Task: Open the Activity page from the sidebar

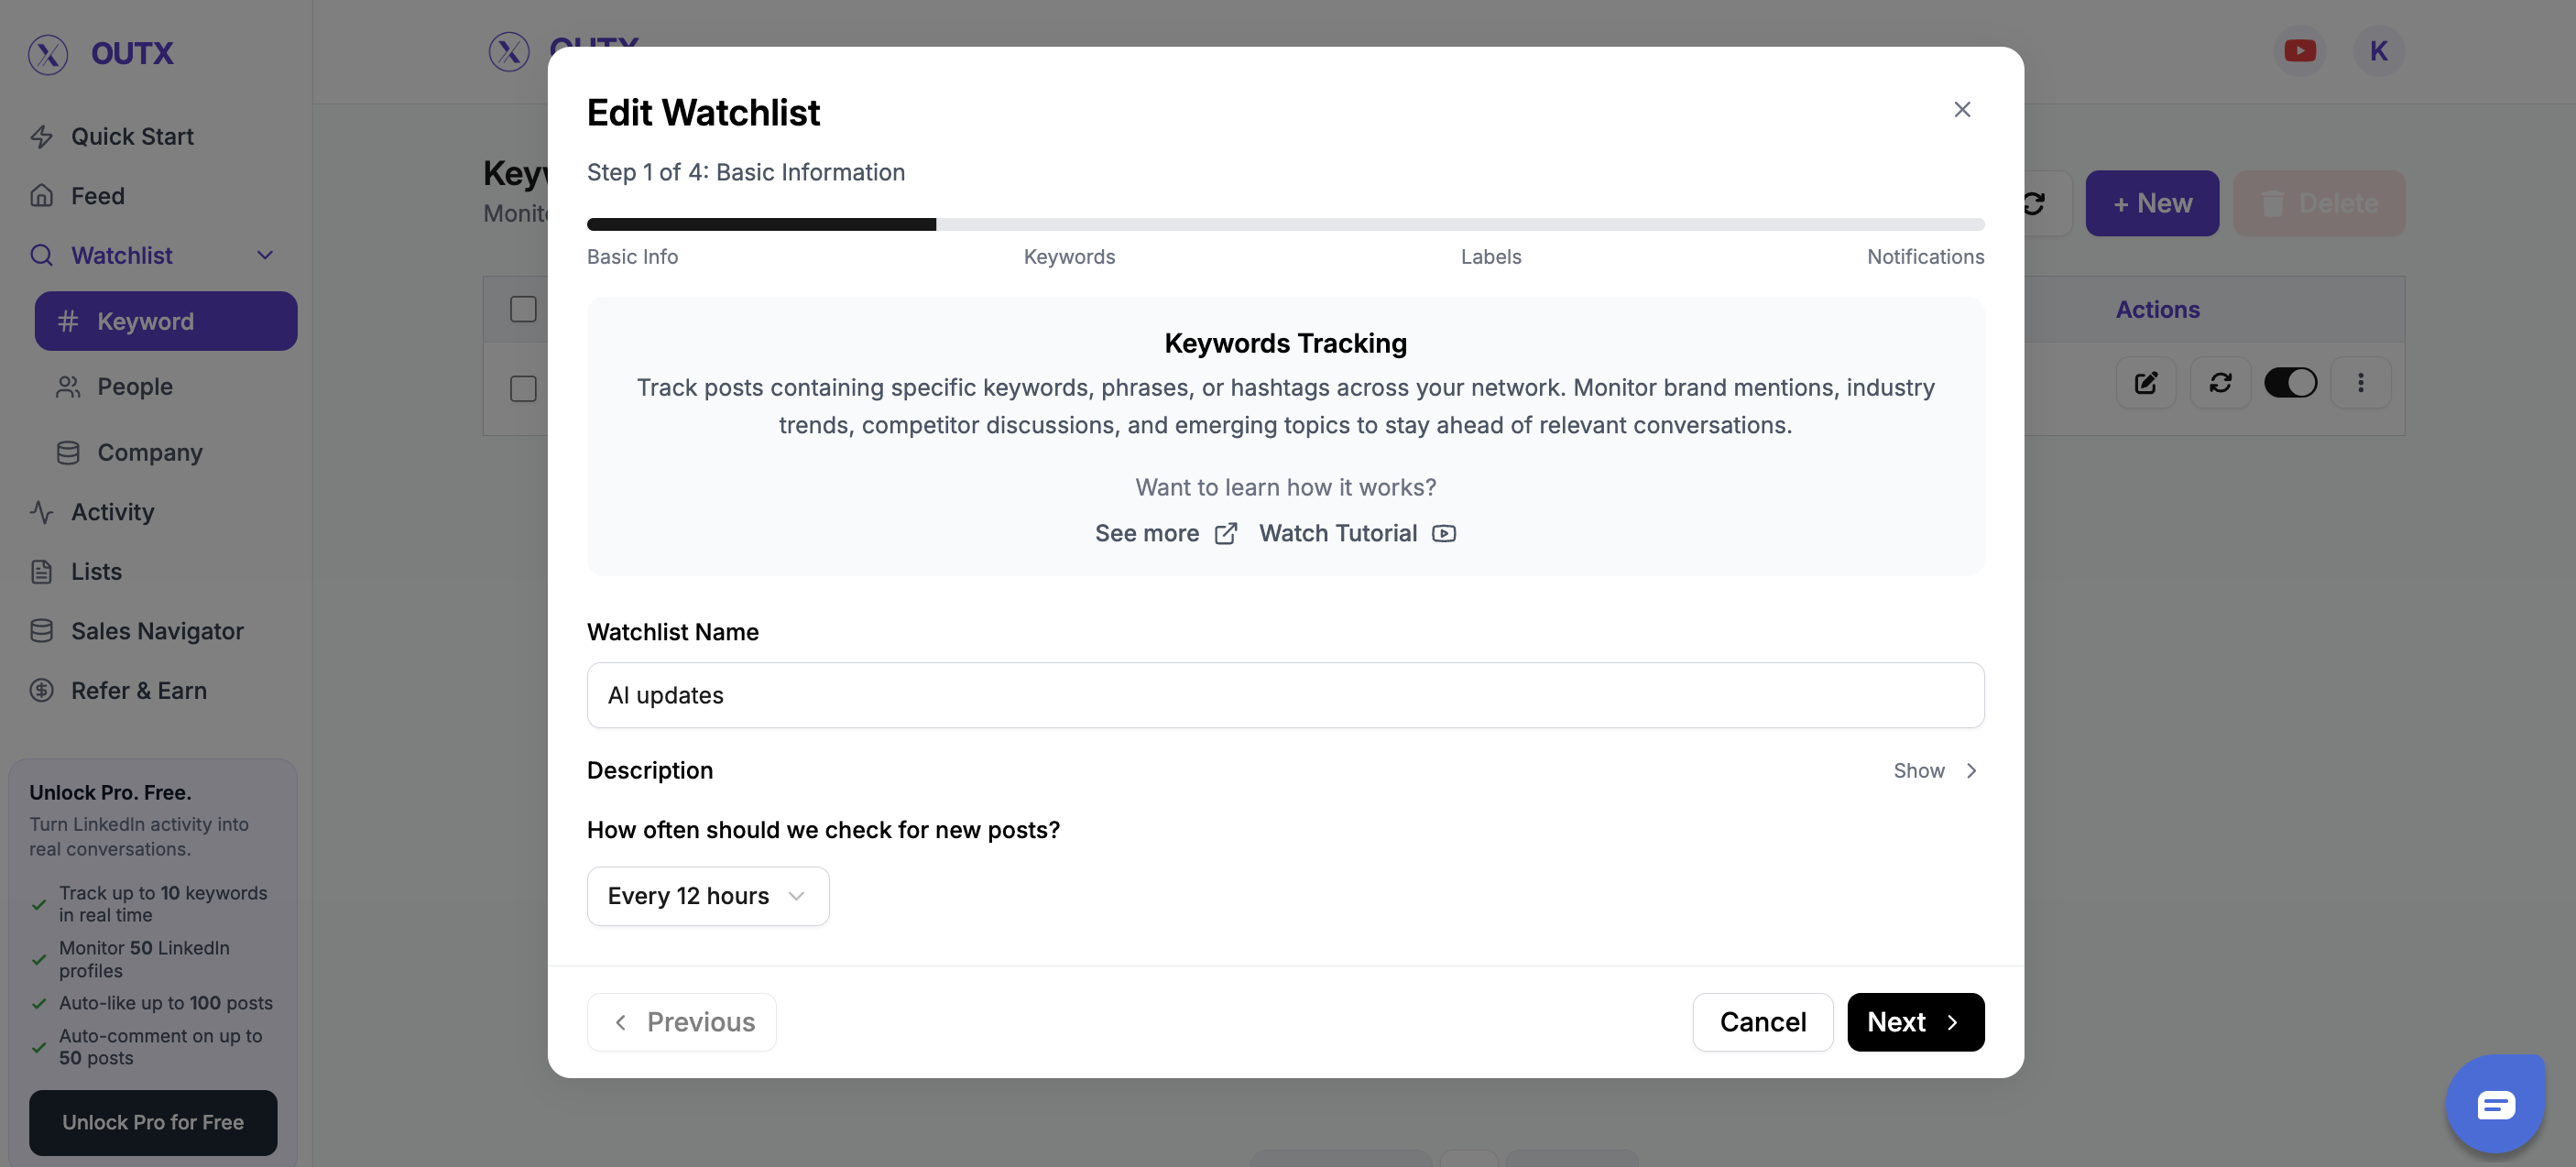Action: (x=112, y=511)
